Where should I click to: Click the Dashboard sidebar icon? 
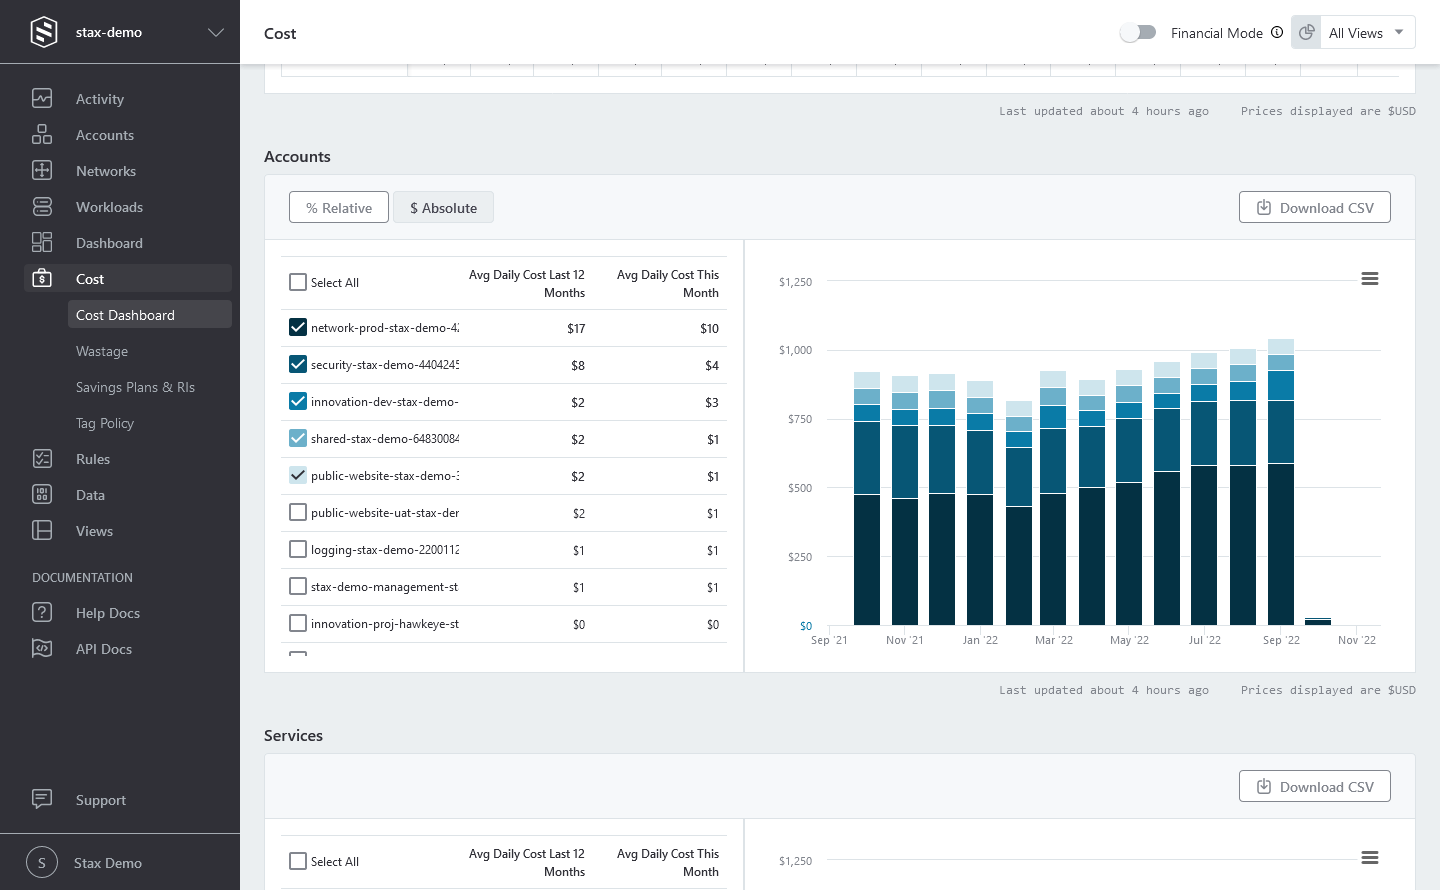tap(42, 242)
